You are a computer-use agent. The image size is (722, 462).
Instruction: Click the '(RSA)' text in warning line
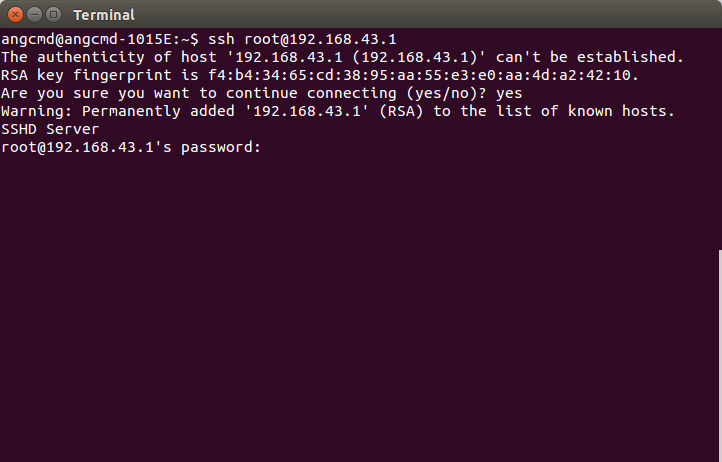tap(401, 111)
